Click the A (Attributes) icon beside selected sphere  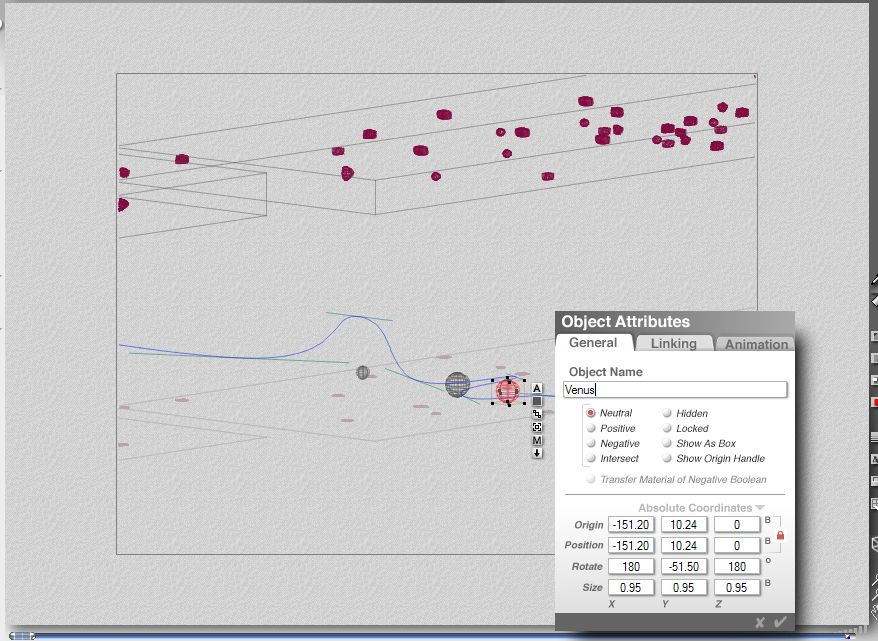click(537, 388)
